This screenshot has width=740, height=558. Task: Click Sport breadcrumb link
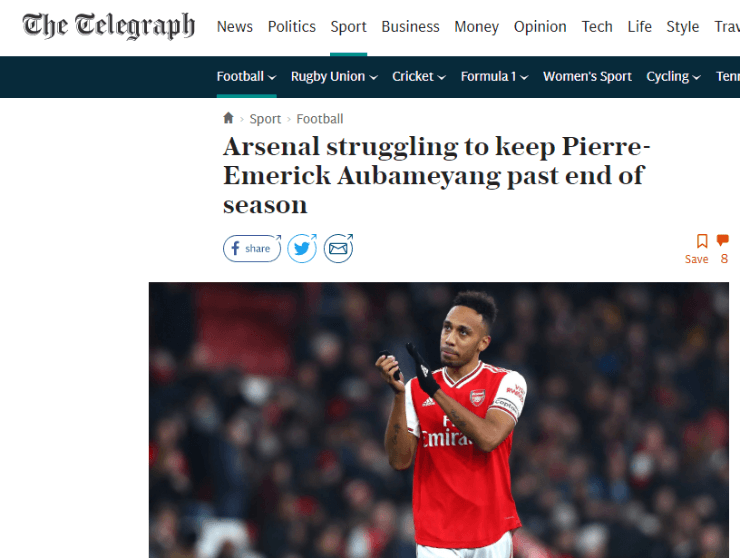(265, 118)
